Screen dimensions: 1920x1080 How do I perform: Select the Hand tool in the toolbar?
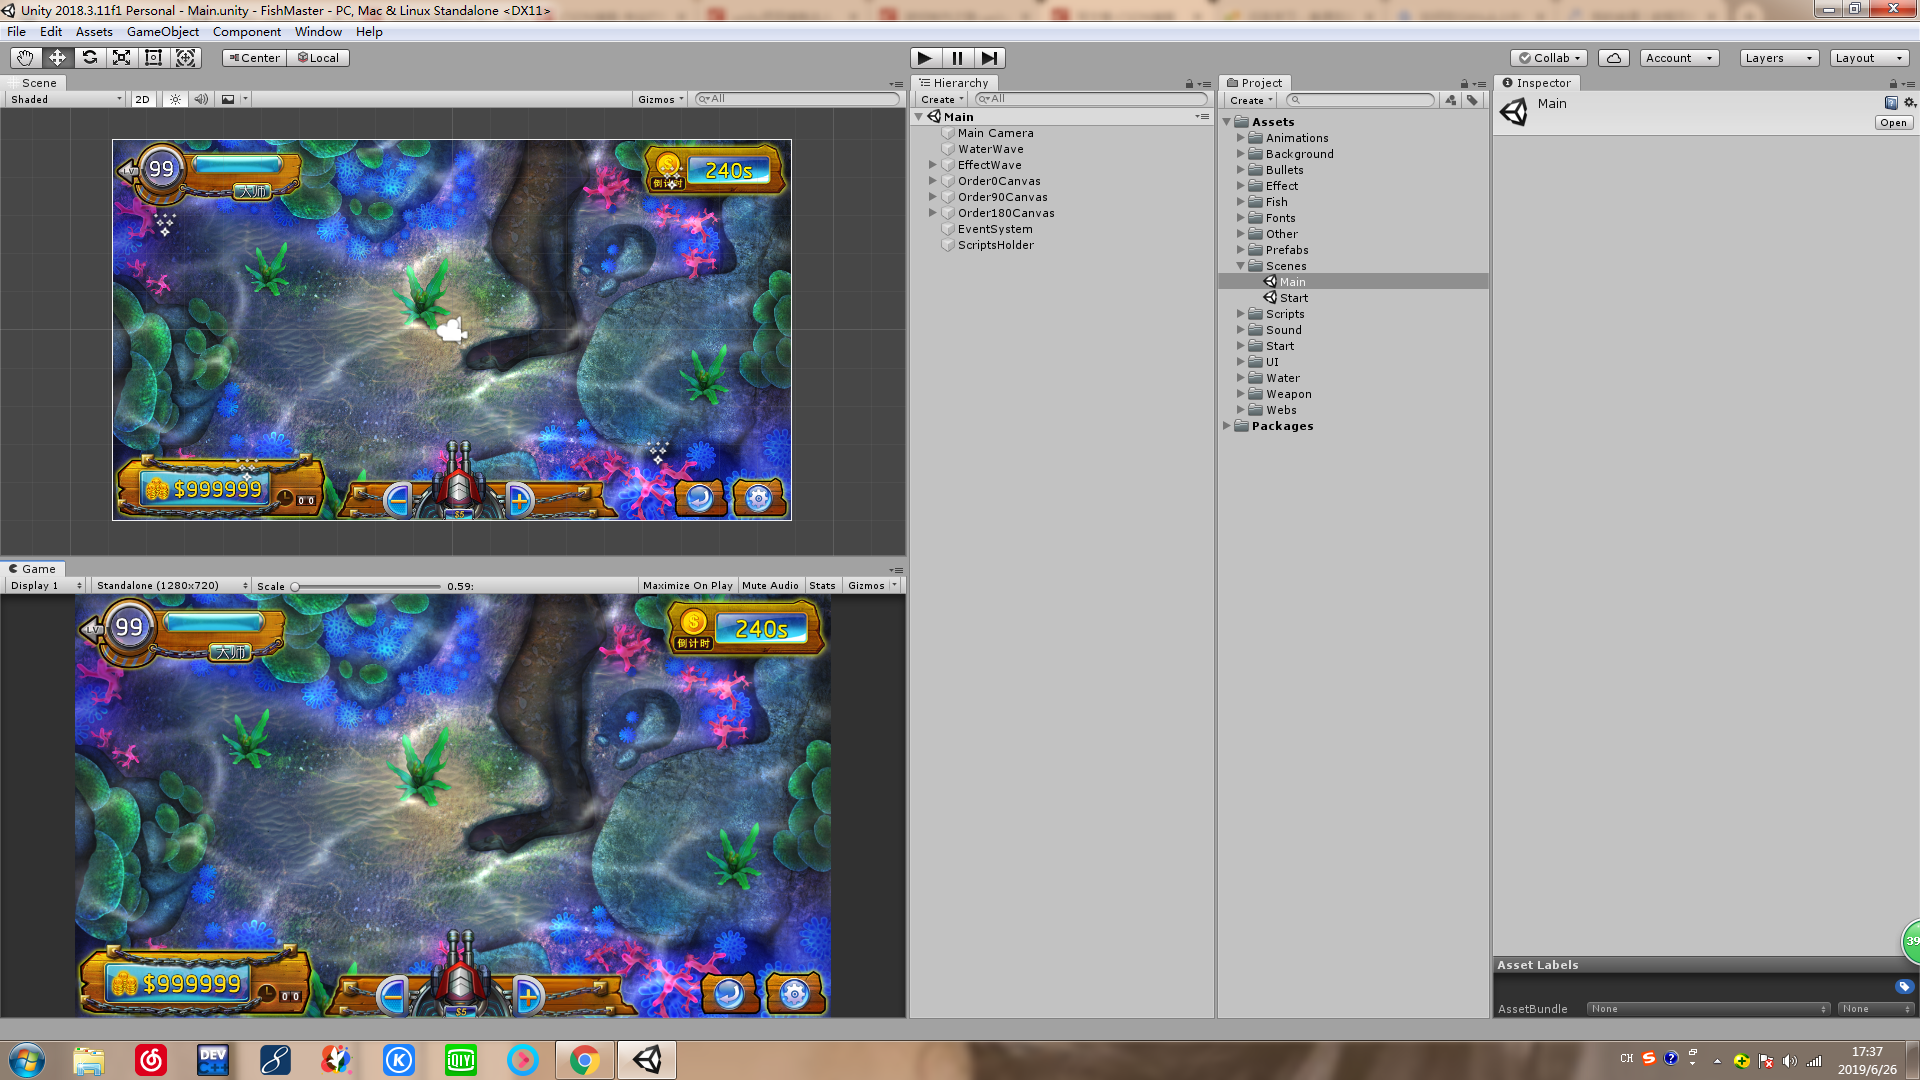[24, 57]
